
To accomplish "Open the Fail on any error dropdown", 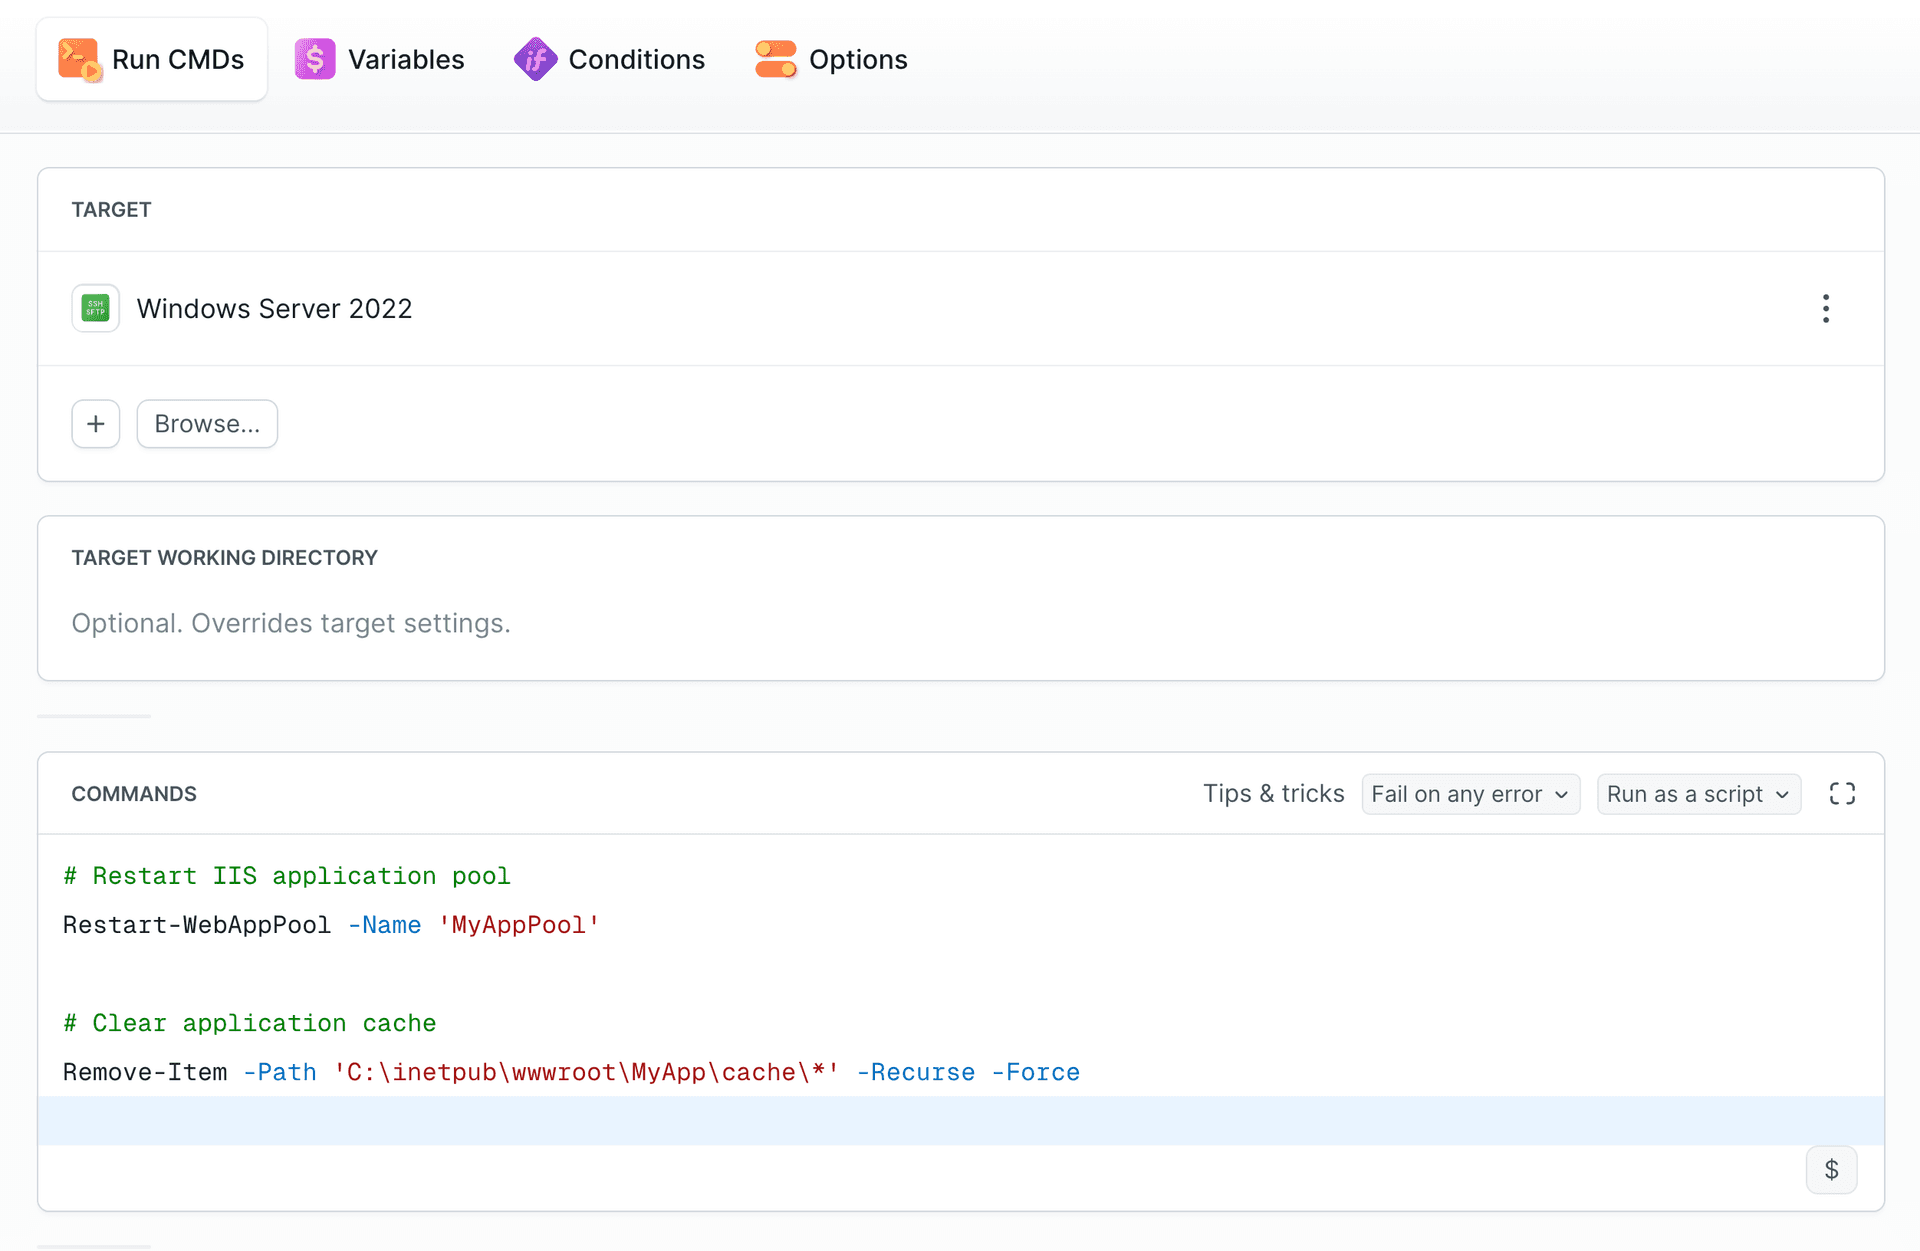I will coord(1470,794).
